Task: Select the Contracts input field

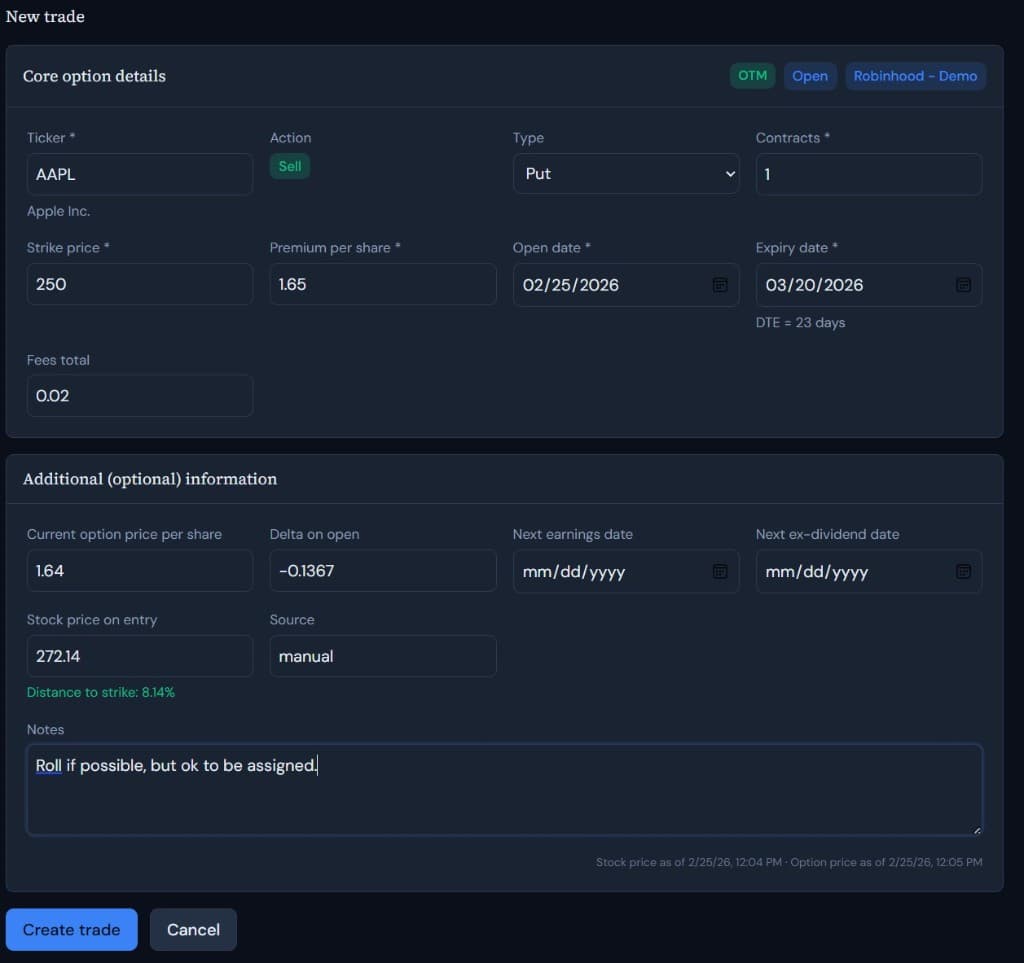Action: coord(868,173)
